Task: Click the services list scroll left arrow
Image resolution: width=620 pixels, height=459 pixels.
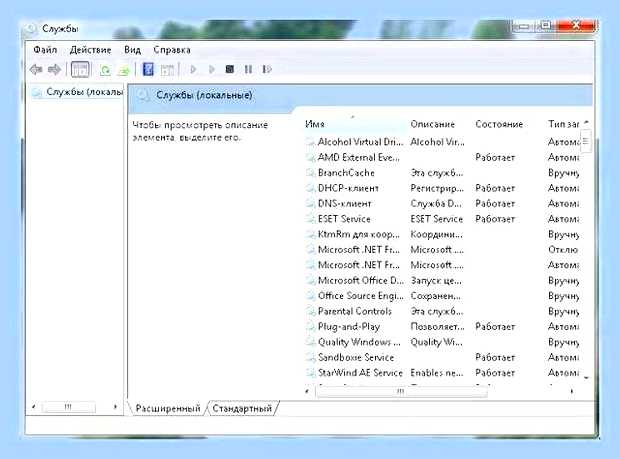Action: (308, 391)
